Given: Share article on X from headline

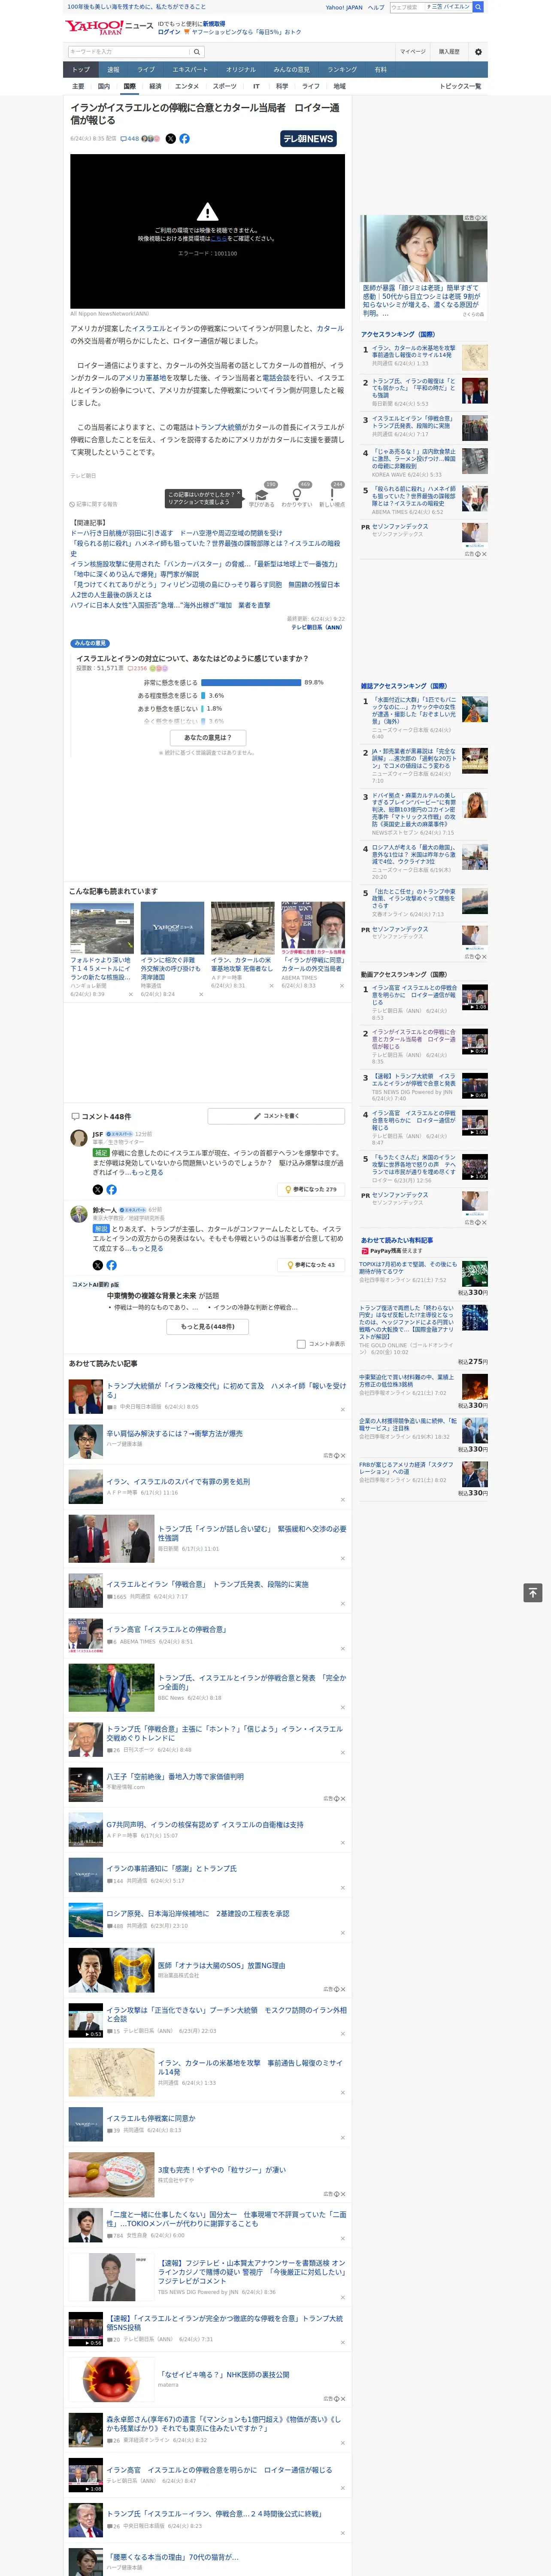Looking at the screenshot, I should (x=170, y=139).
